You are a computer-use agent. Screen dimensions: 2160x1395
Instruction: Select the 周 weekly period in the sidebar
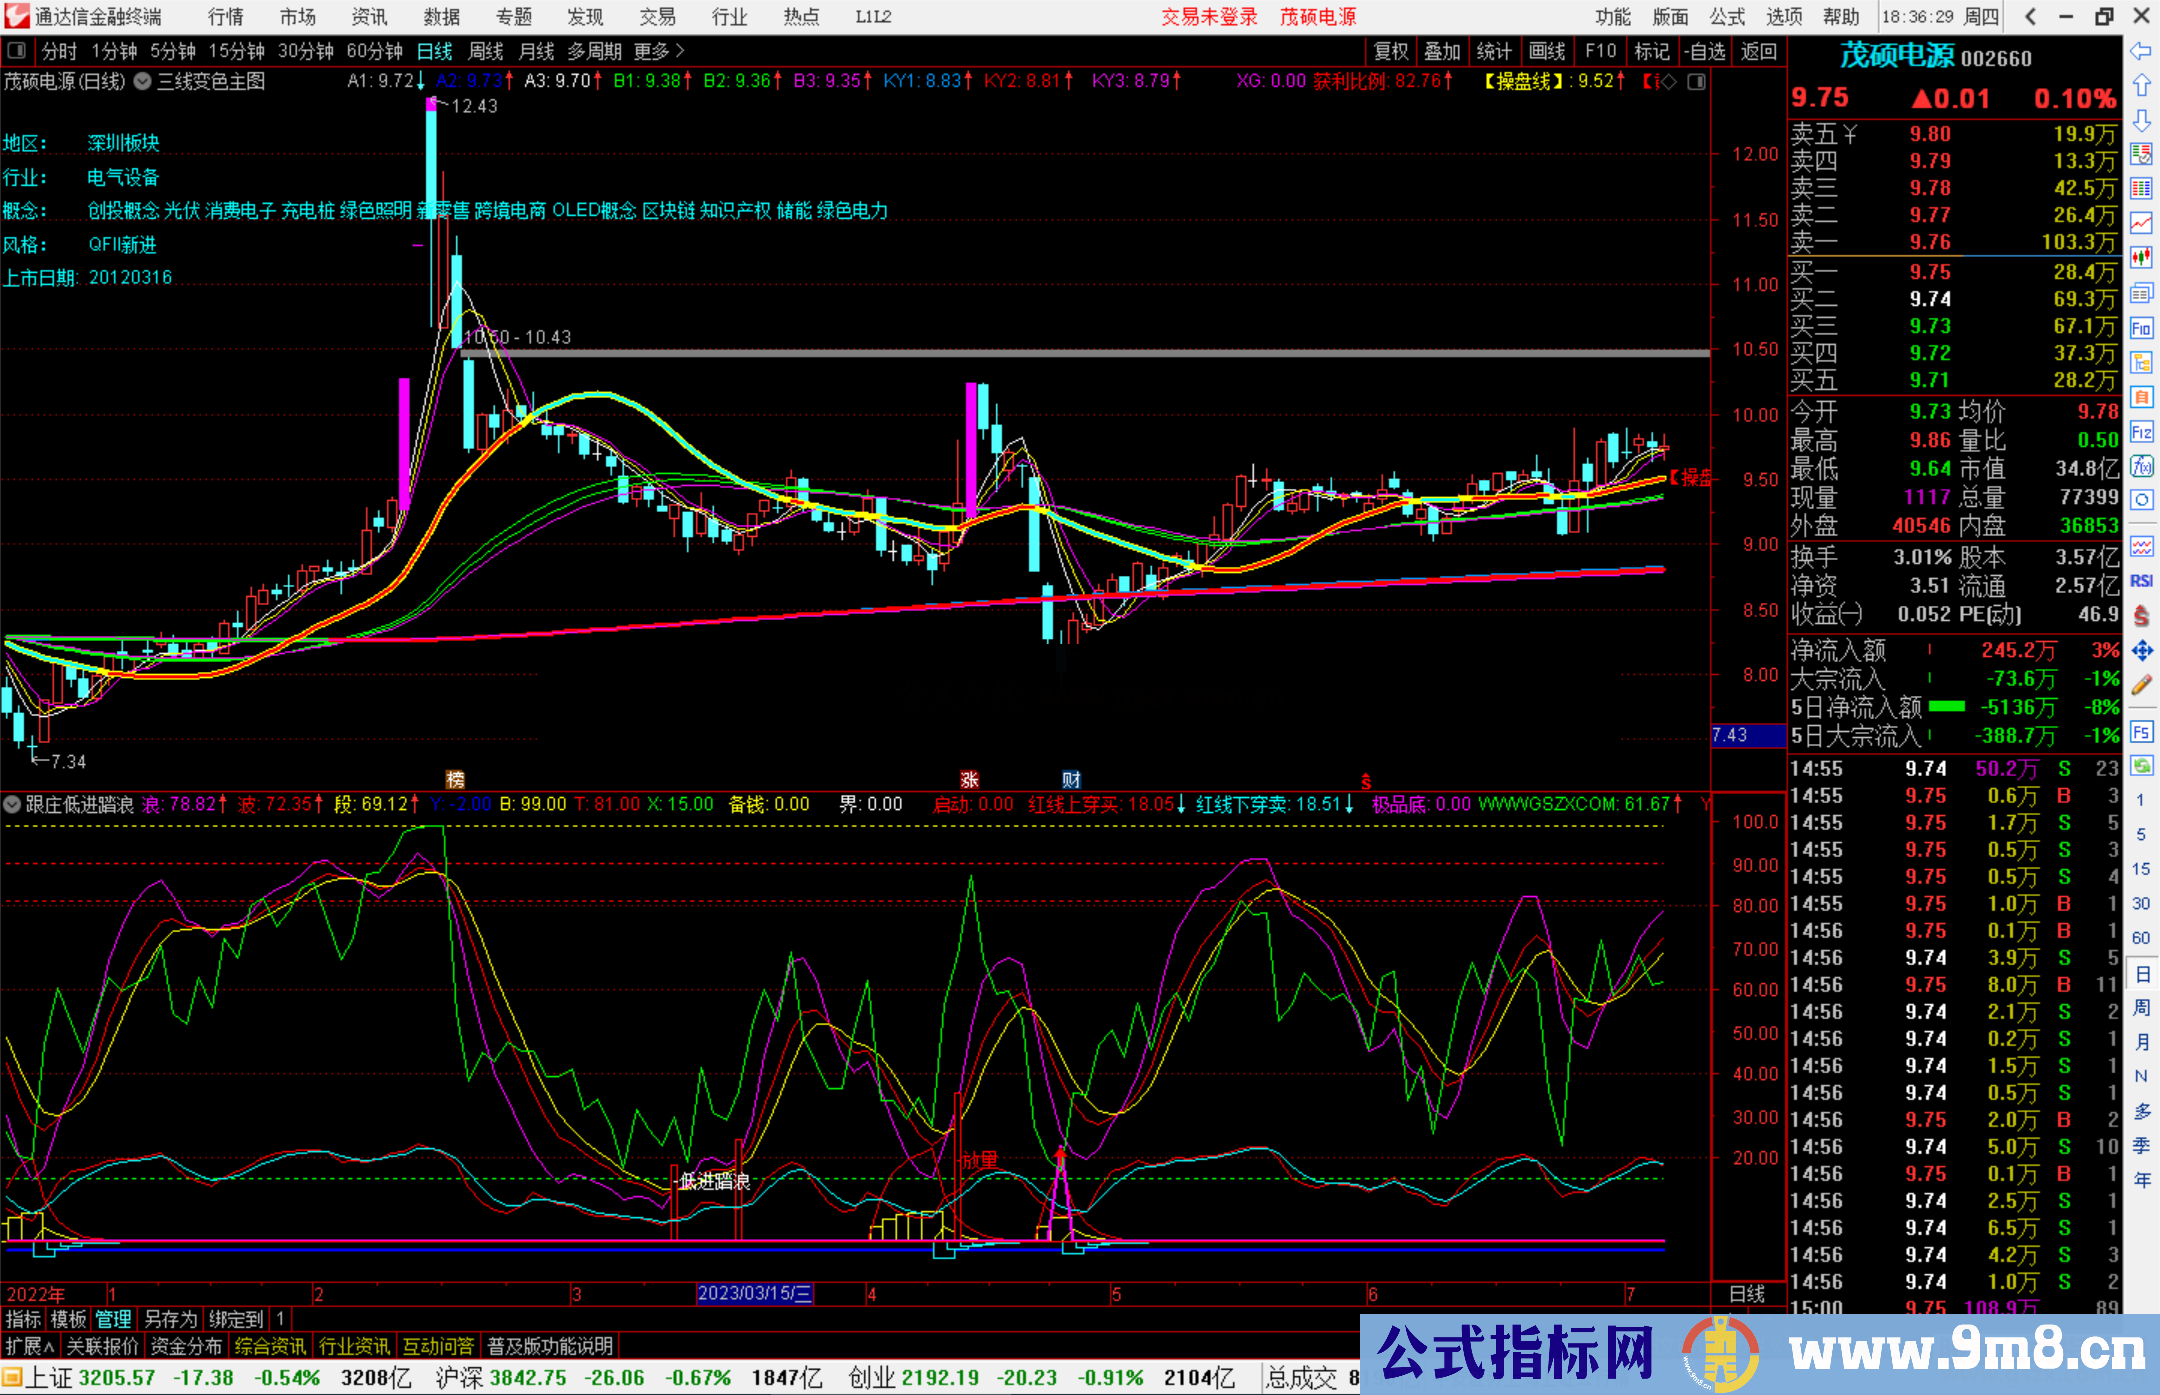pyautogui.click(x=2141, y=1007)
